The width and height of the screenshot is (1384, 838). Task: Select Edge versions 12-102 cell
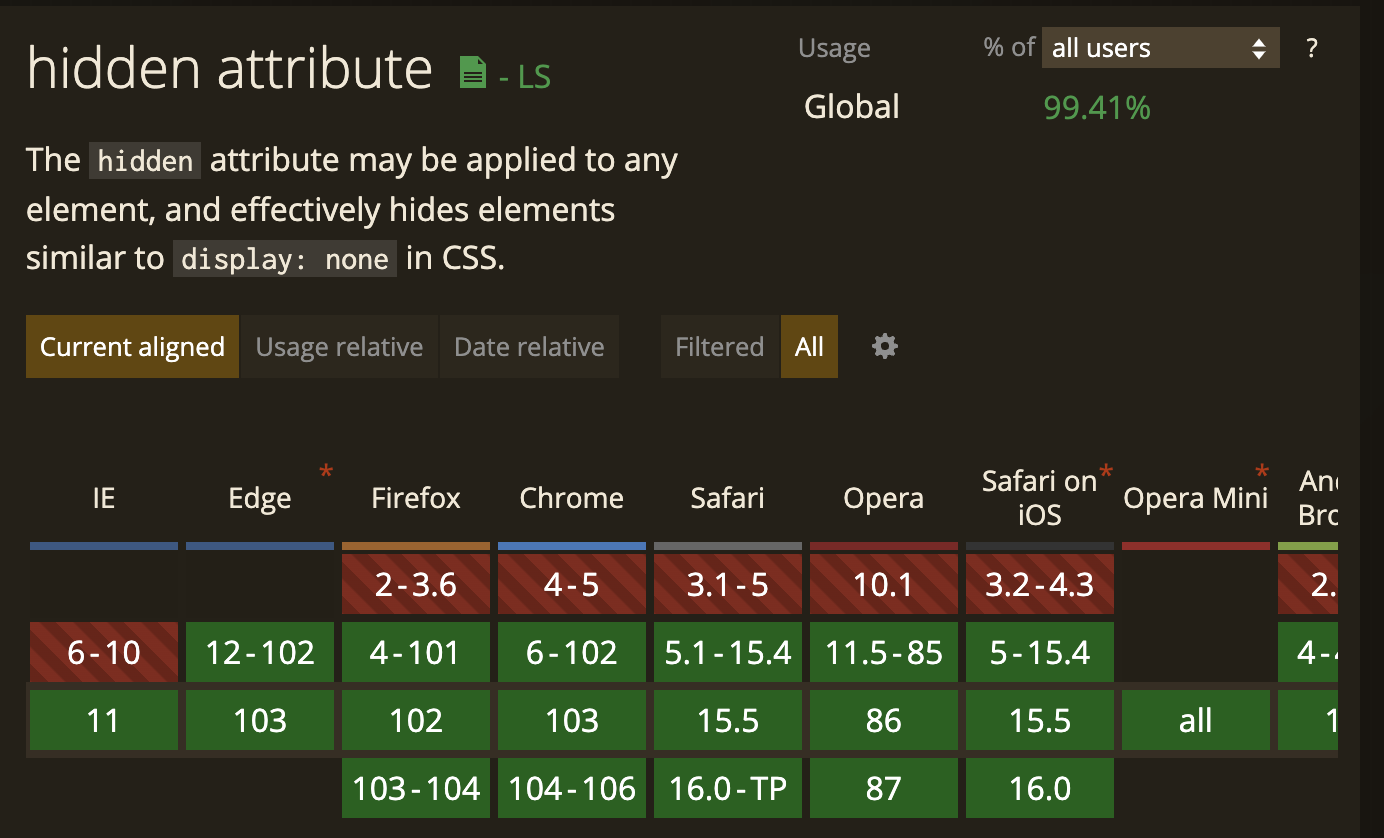click(260, 652)
